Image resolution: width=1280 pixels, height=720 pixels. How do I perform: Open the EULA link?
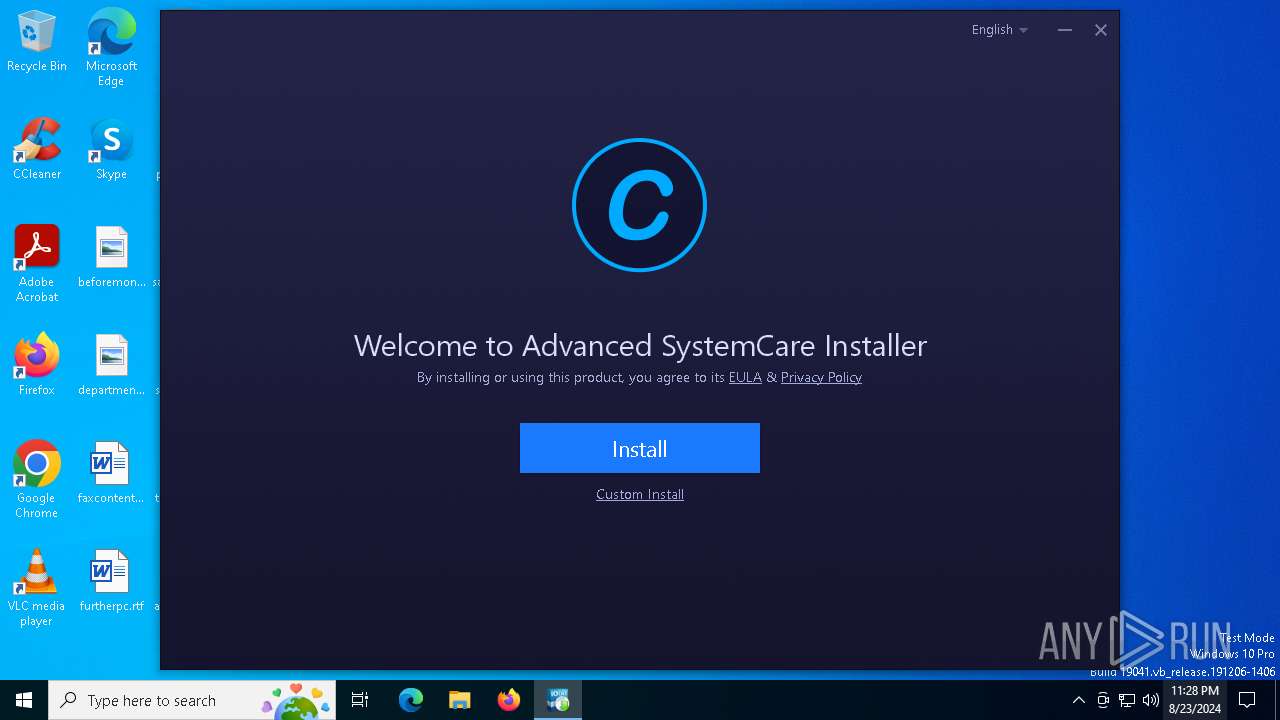pos(745,377)
